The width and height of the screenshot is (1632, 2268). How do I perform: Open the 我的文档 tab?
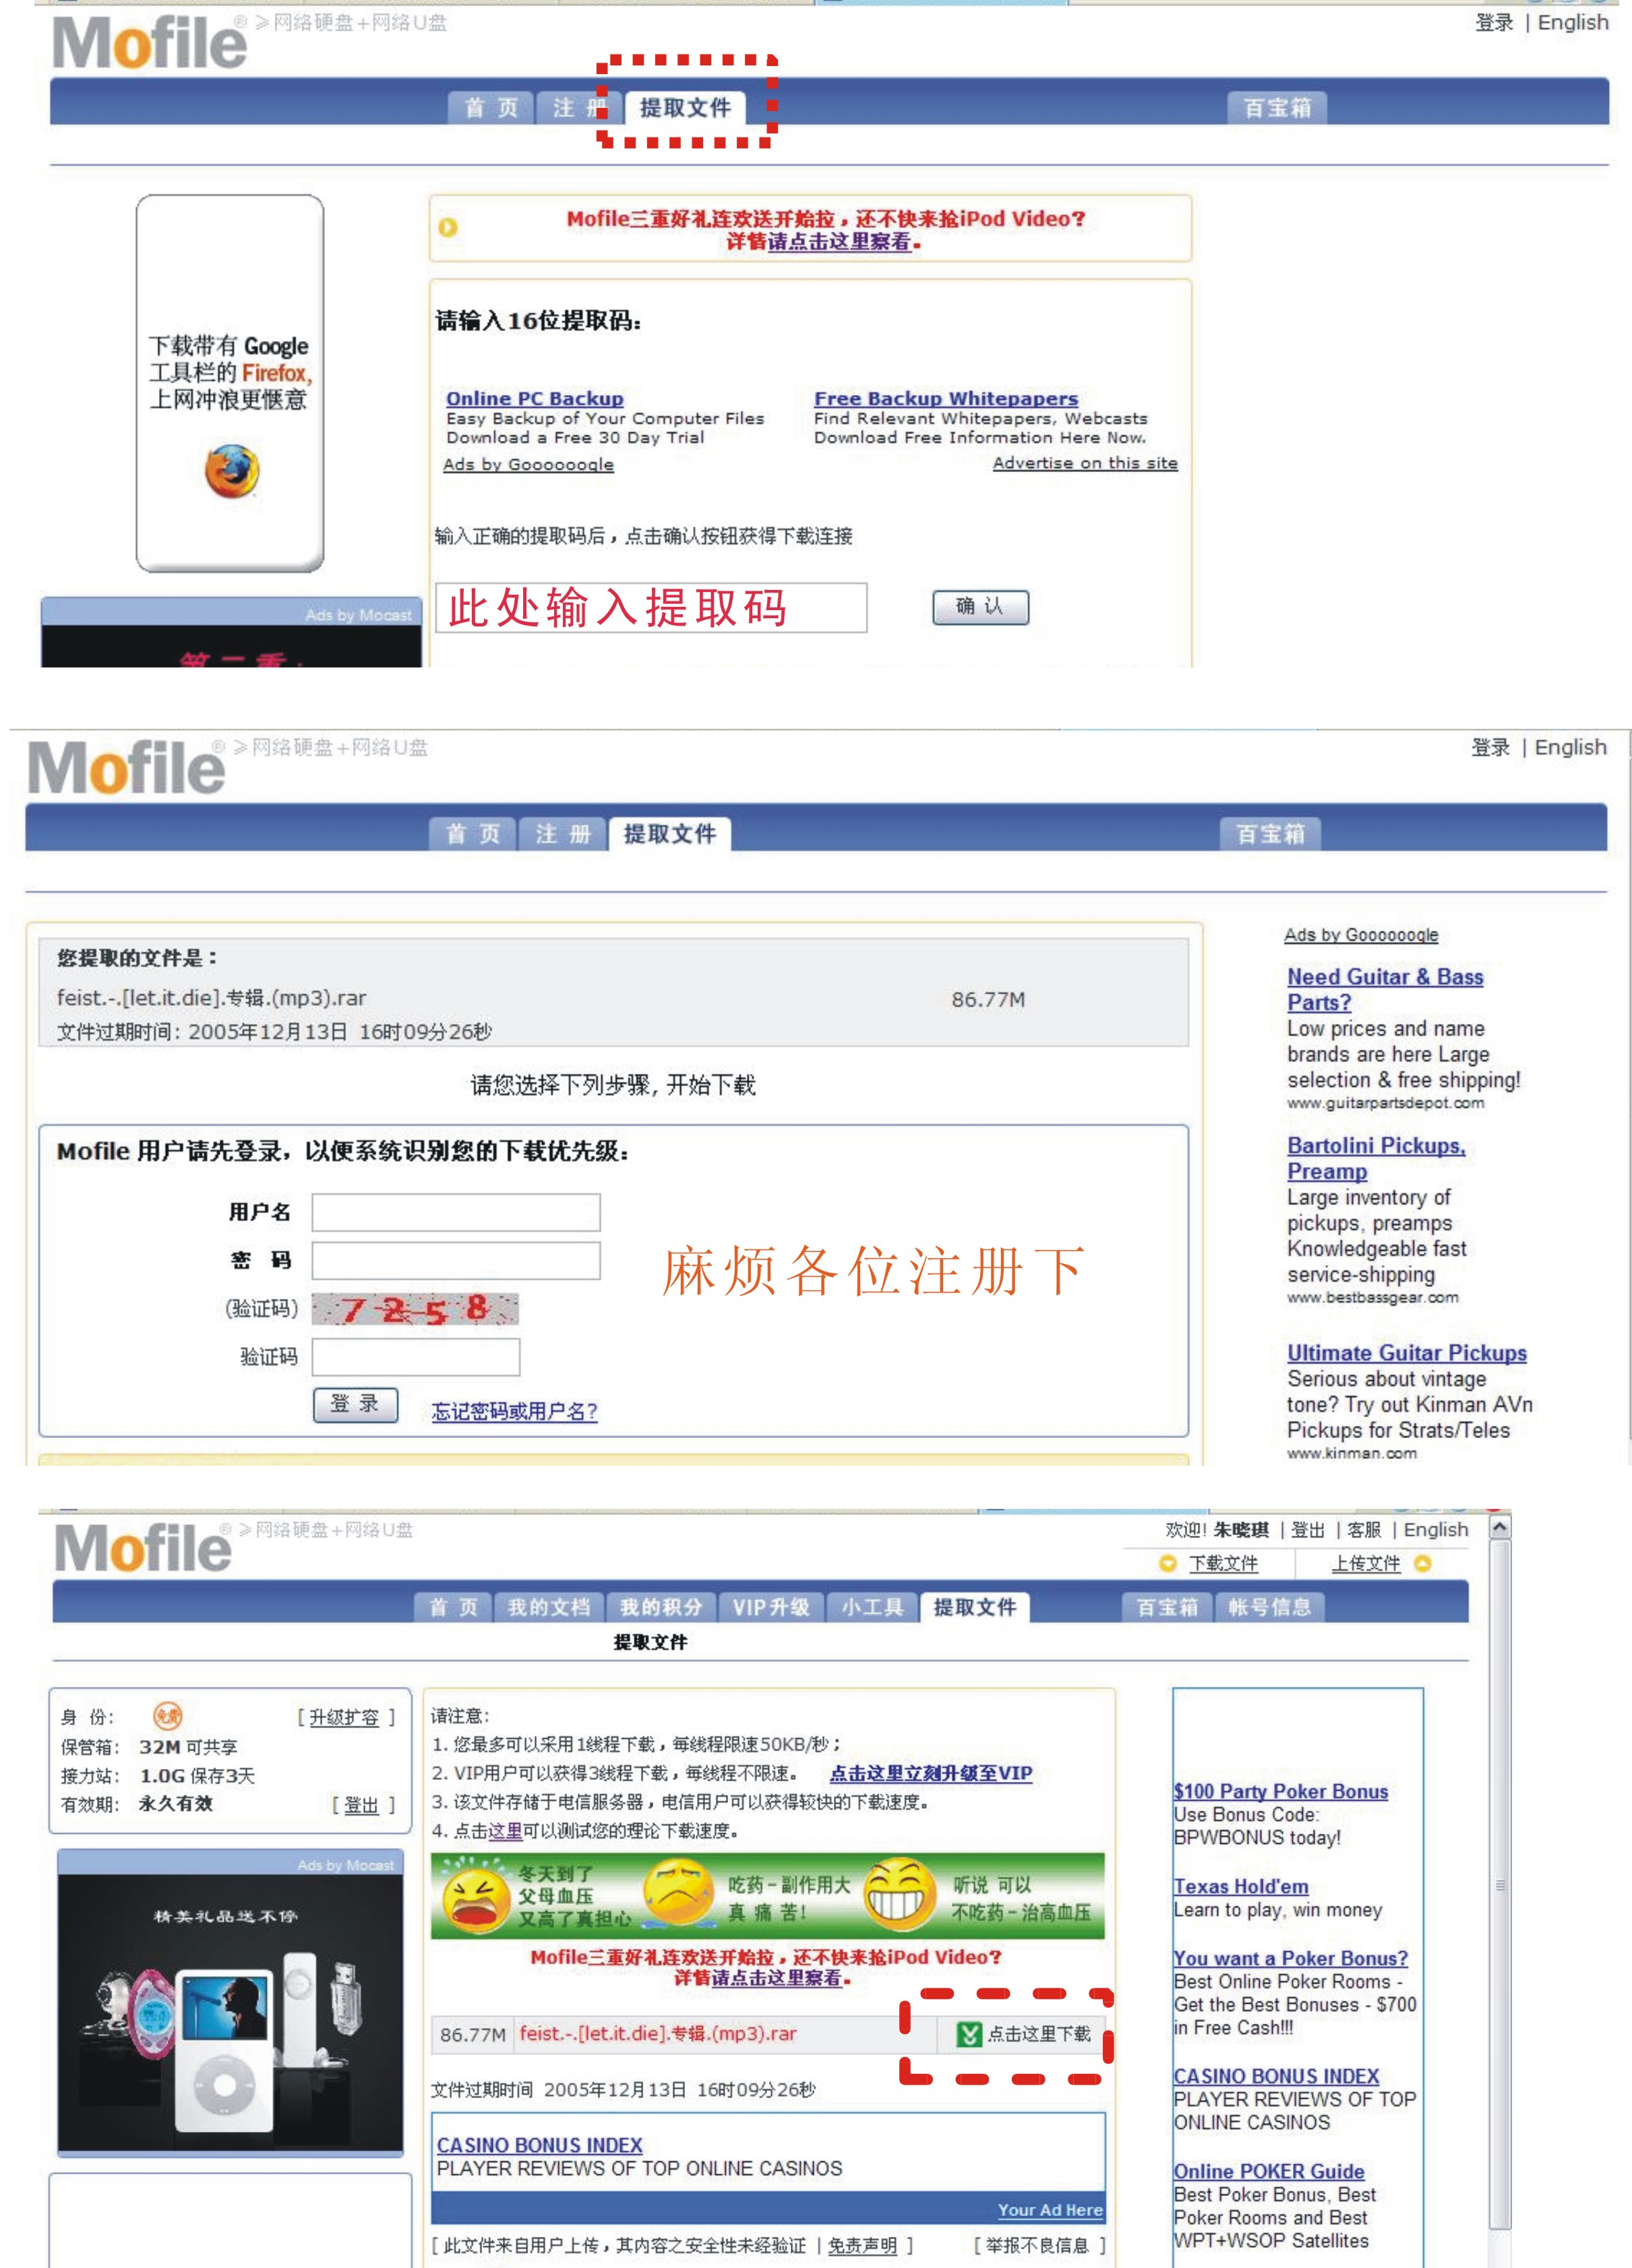[549, 1607]
